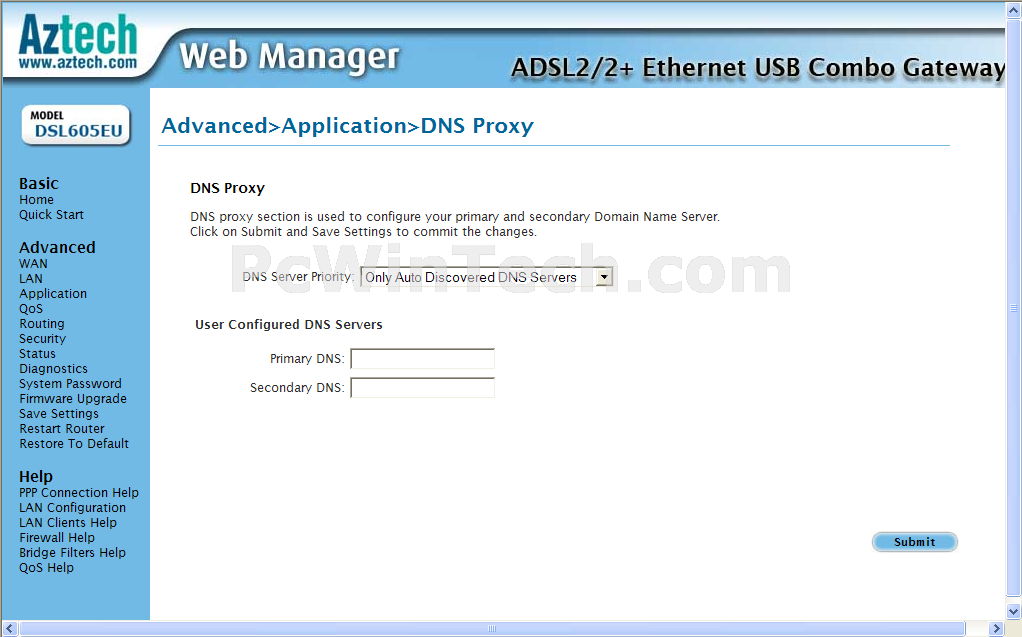Viewport: 1022px width, 637px height.
Task: Open PPP Connection Help
Action: point(79,492)
